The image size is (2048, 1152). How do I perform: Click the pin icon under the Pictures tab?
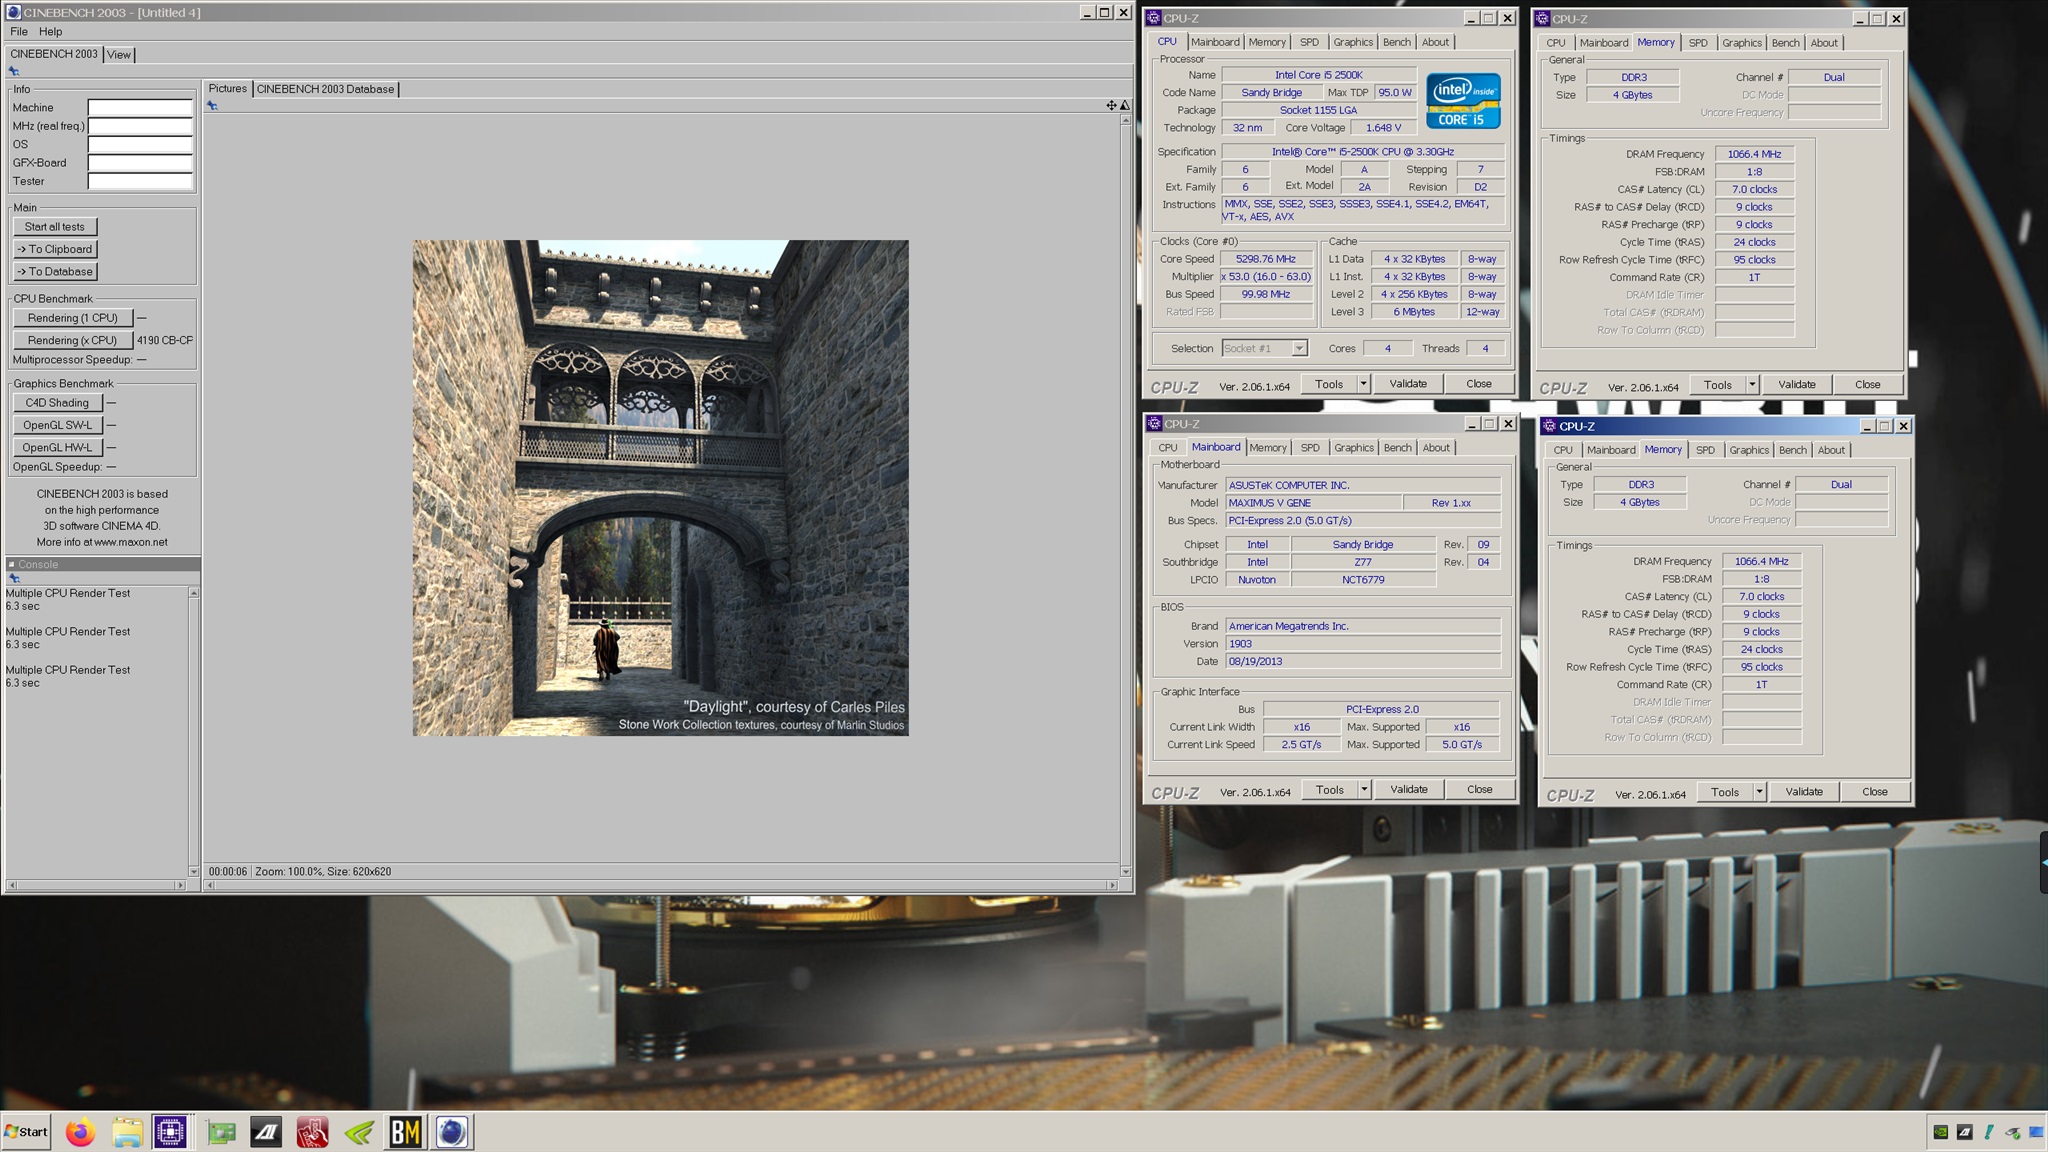click(x=212, y=106)
